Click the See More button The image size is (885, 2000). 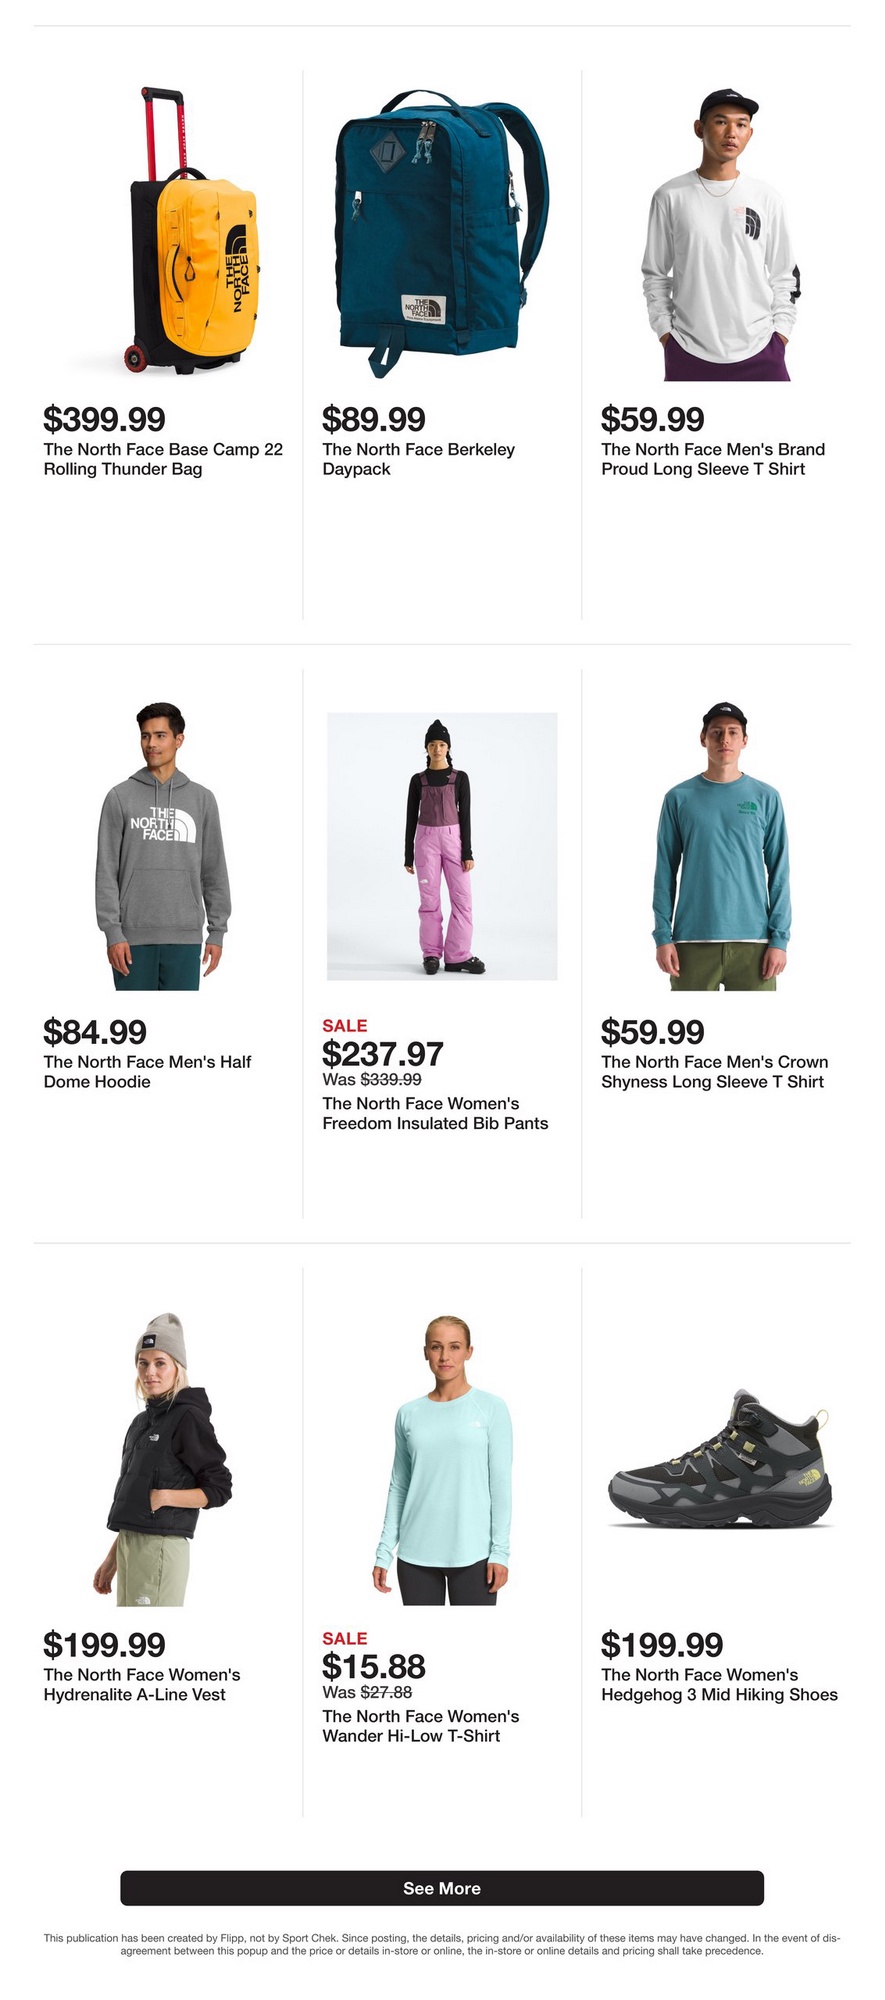click(x=442, y=1888)
